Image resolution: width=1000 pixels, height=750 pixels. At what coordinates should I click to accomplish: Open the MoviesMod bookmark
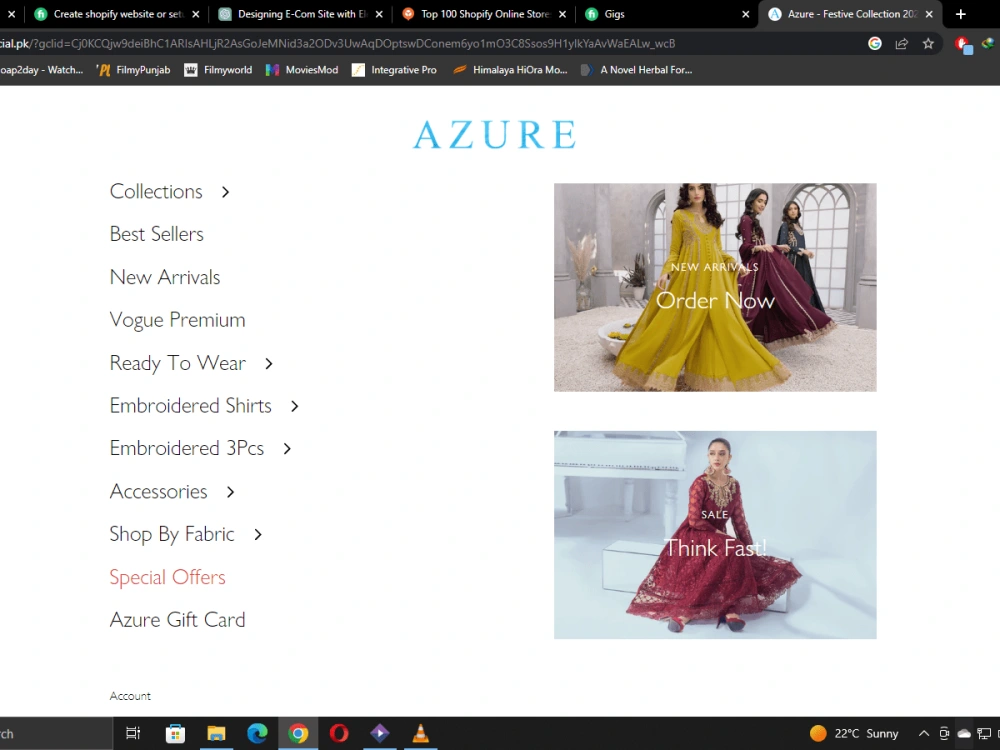click(x=302, y=70)
